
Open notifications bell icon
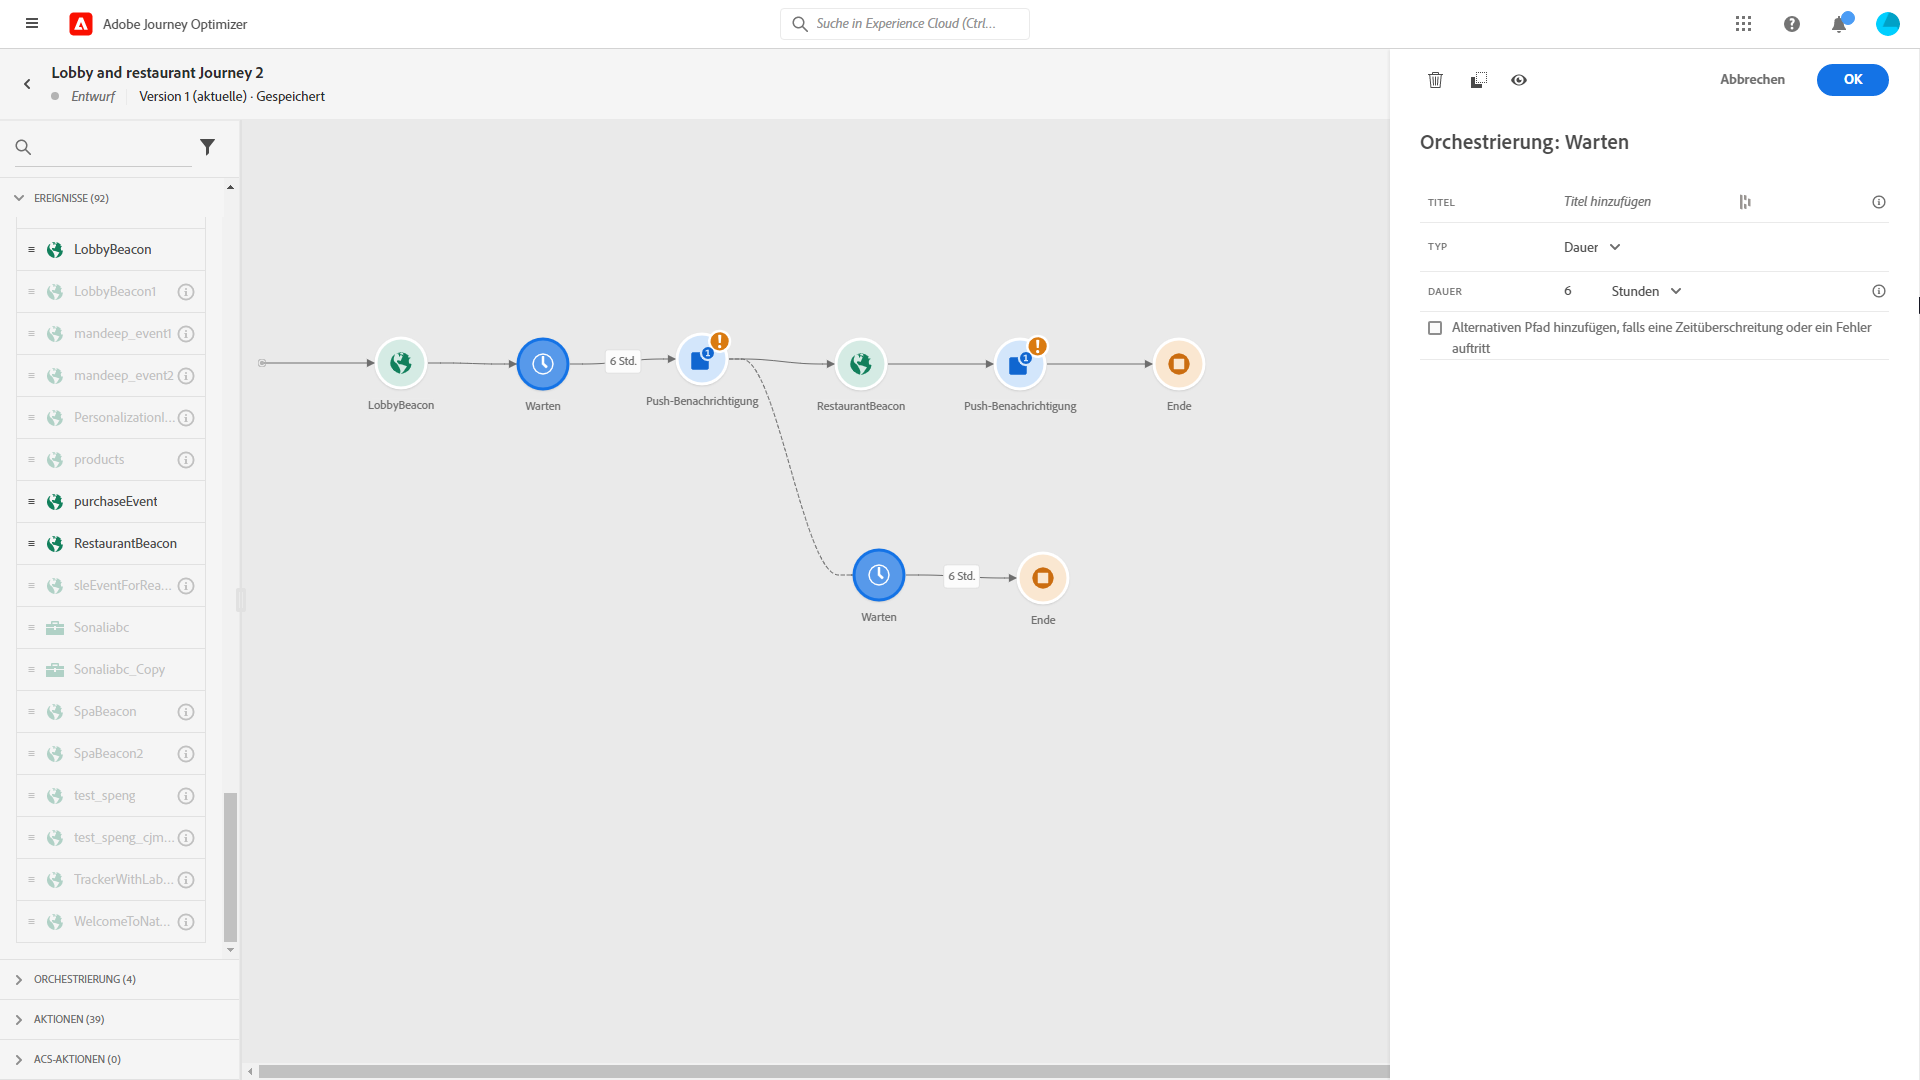(1838, 24)
